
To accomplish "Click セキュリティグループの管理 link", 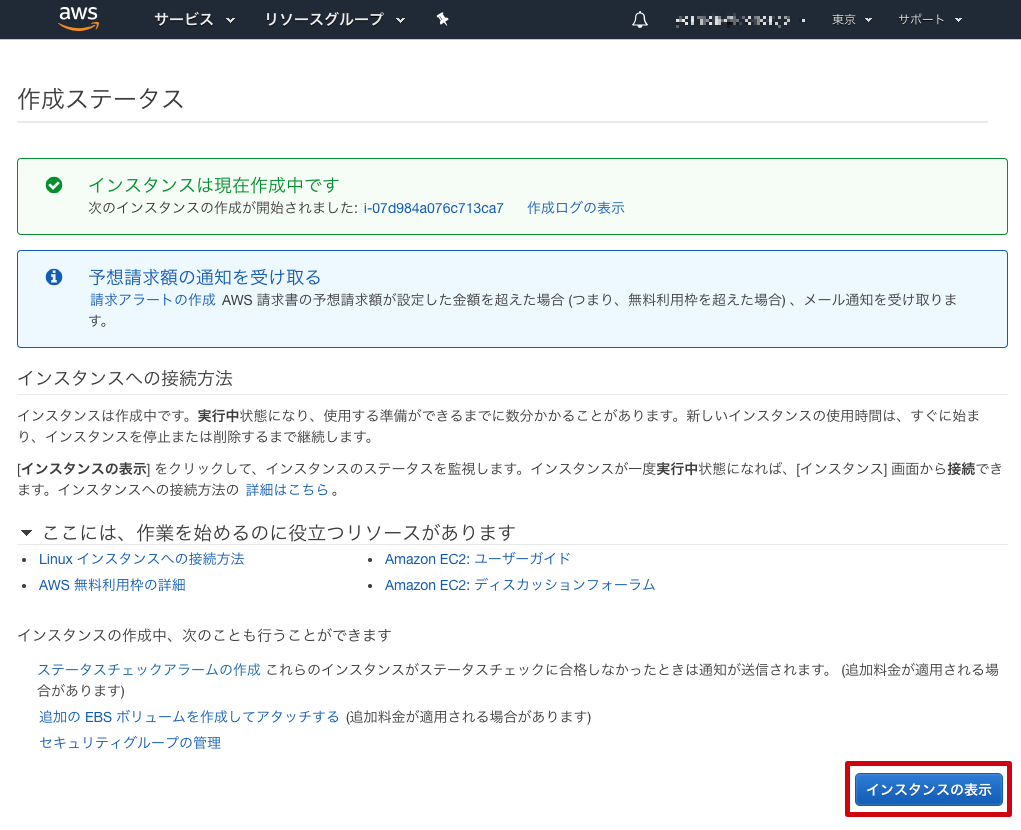I will (130, 743).
